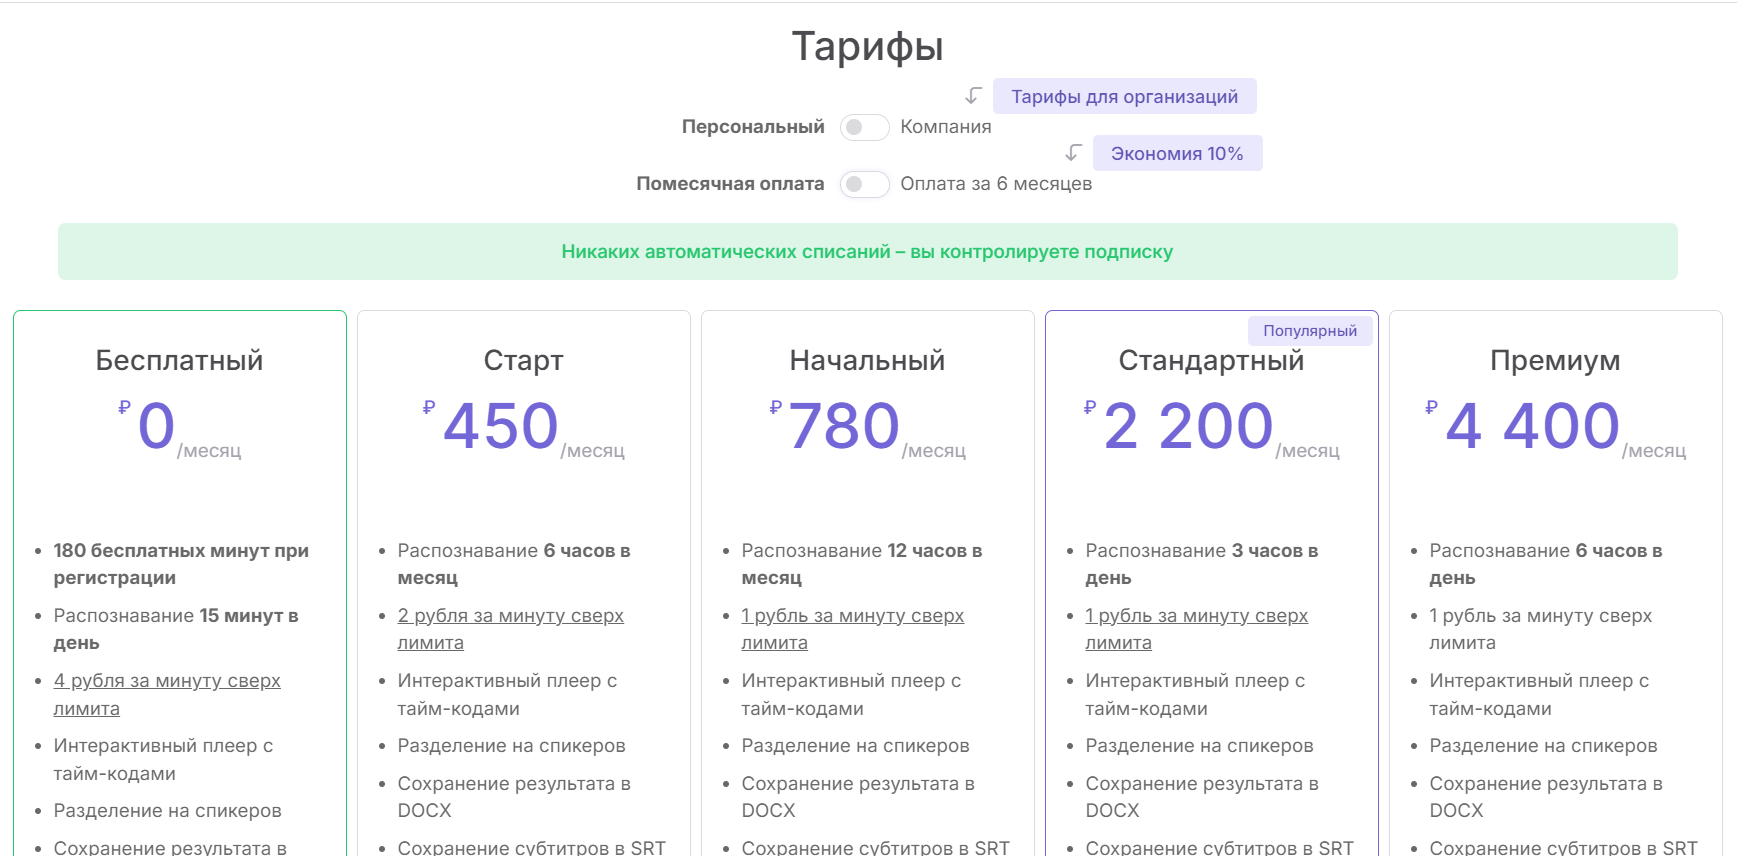This screenshot has width=1737, height=856.
Task: Select the Компания label
Action: [x=945, y=127]
